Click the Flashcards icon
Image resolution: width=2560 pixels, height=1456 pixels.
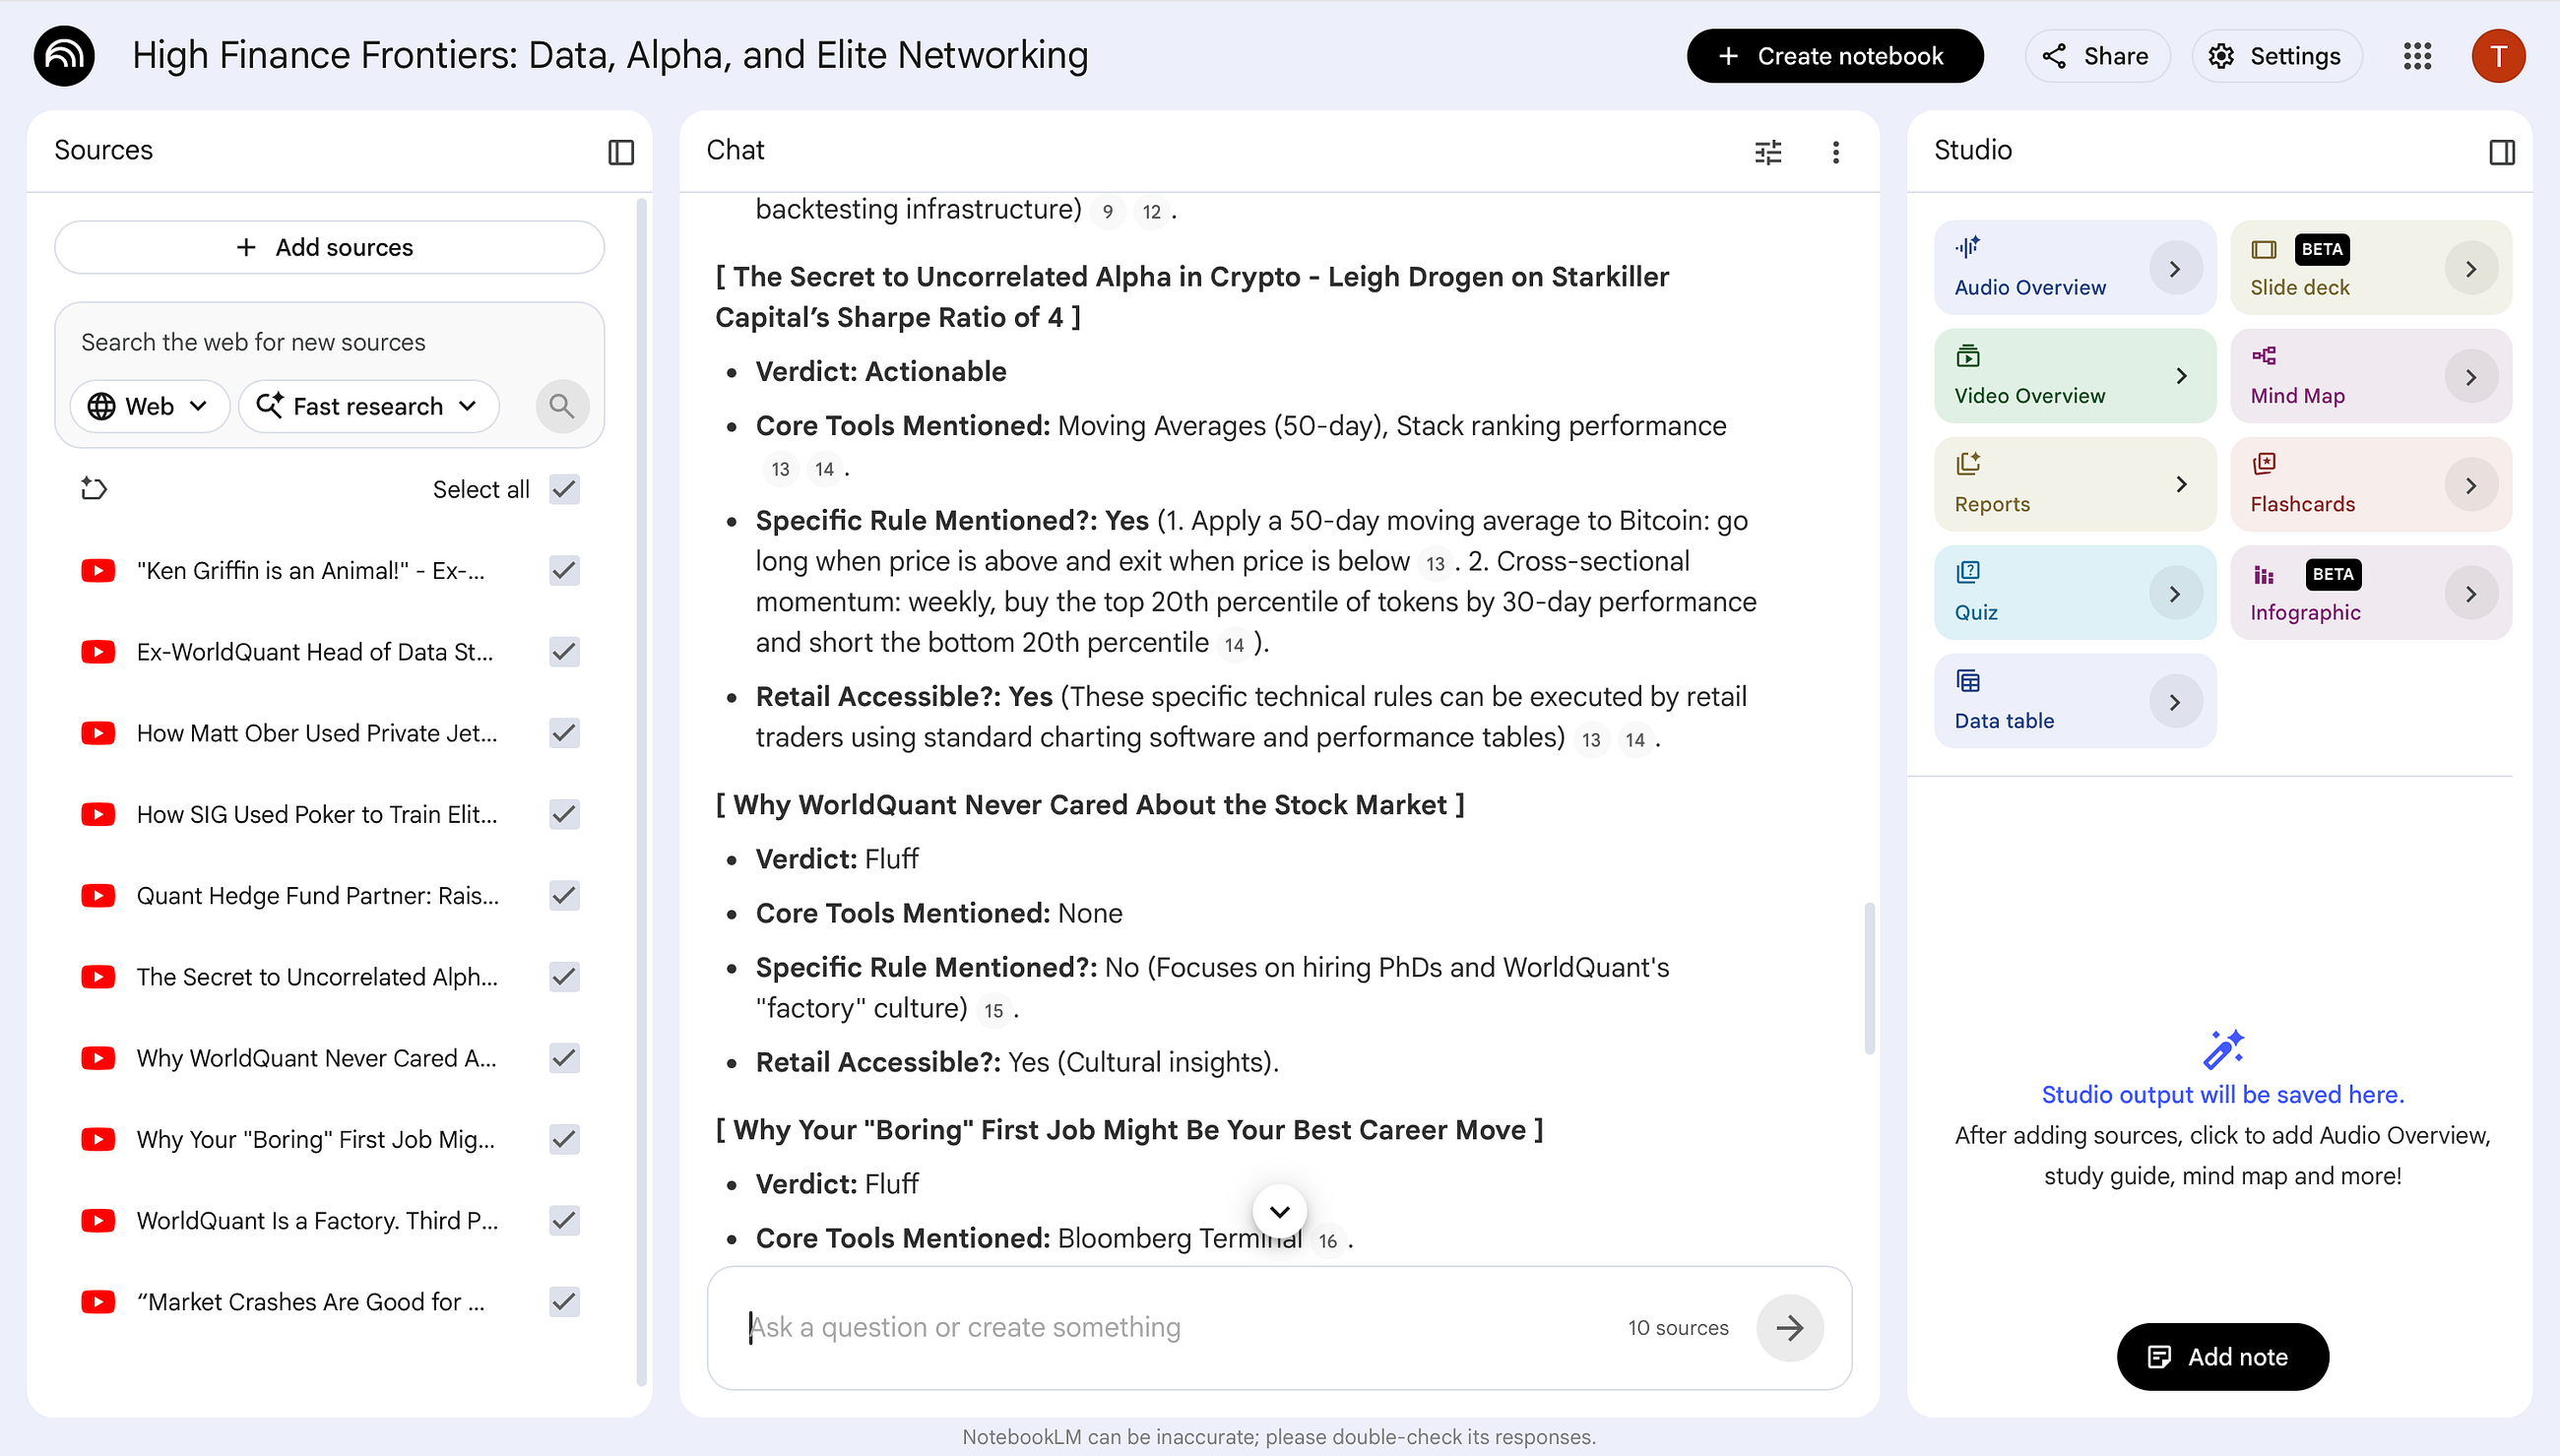2264,464
